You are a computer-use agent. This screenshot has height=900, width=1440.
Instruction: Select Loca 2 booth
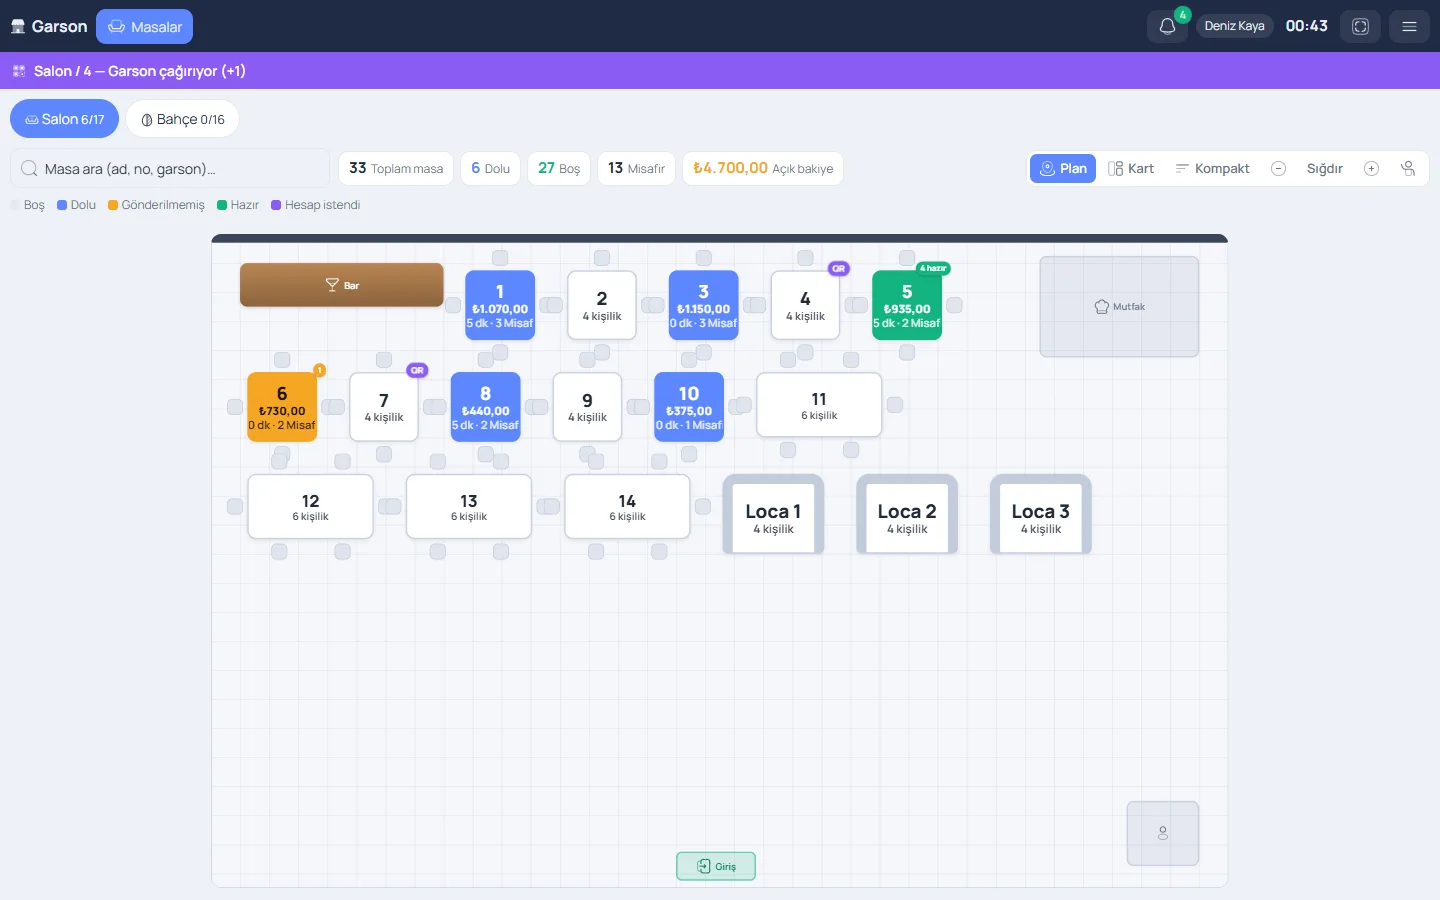(907, 516)
